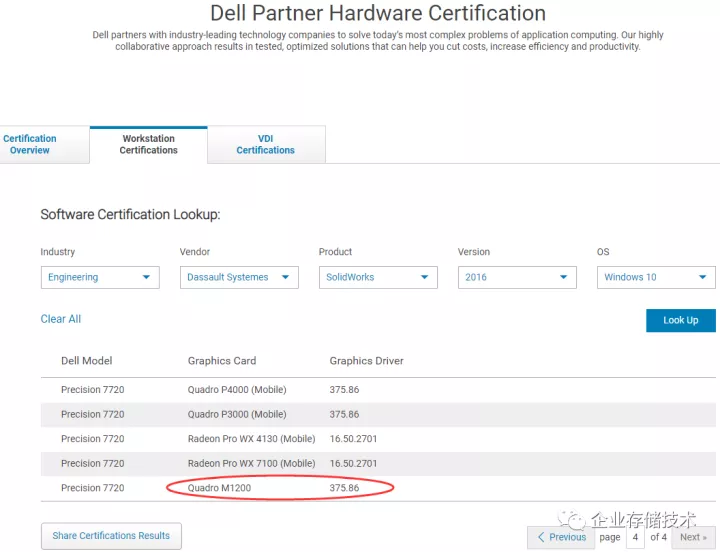Image resolution: width=720 pixels, height=552 pixels.
Task: Select the Quadro M1200 cell
Action: tap(219, 488)
